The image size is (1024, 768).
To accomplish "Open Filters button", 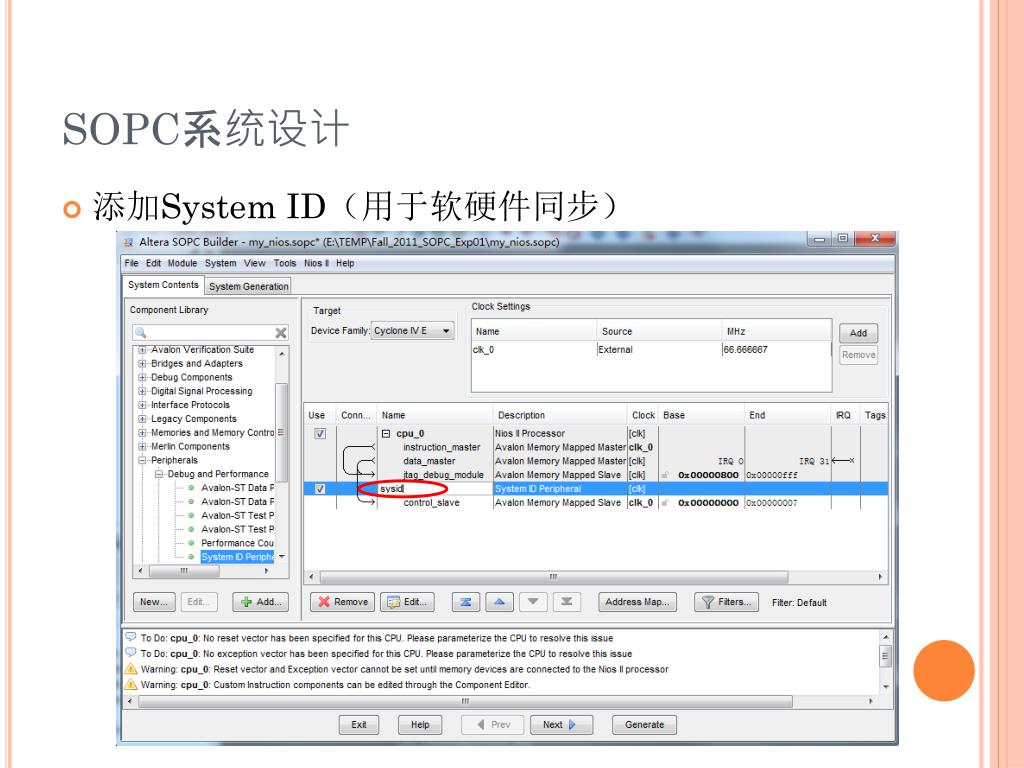I will point(726,602).
